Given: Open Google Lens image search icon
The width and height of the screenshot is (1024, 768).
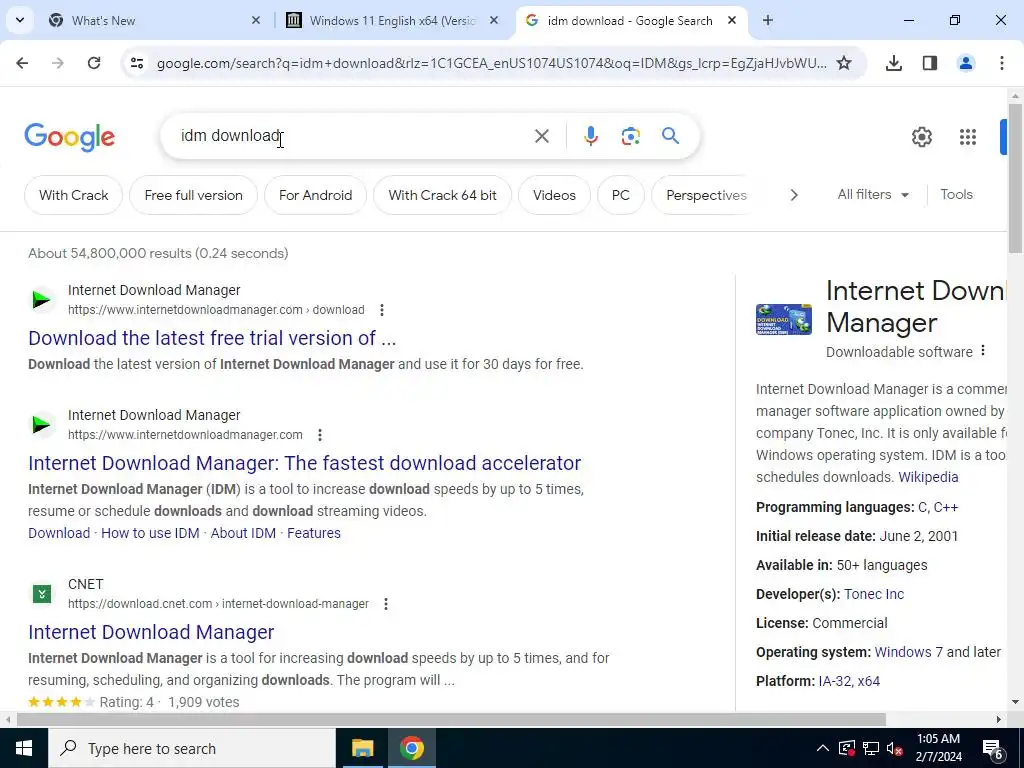Looking at the screenshot, I should 630,136.
